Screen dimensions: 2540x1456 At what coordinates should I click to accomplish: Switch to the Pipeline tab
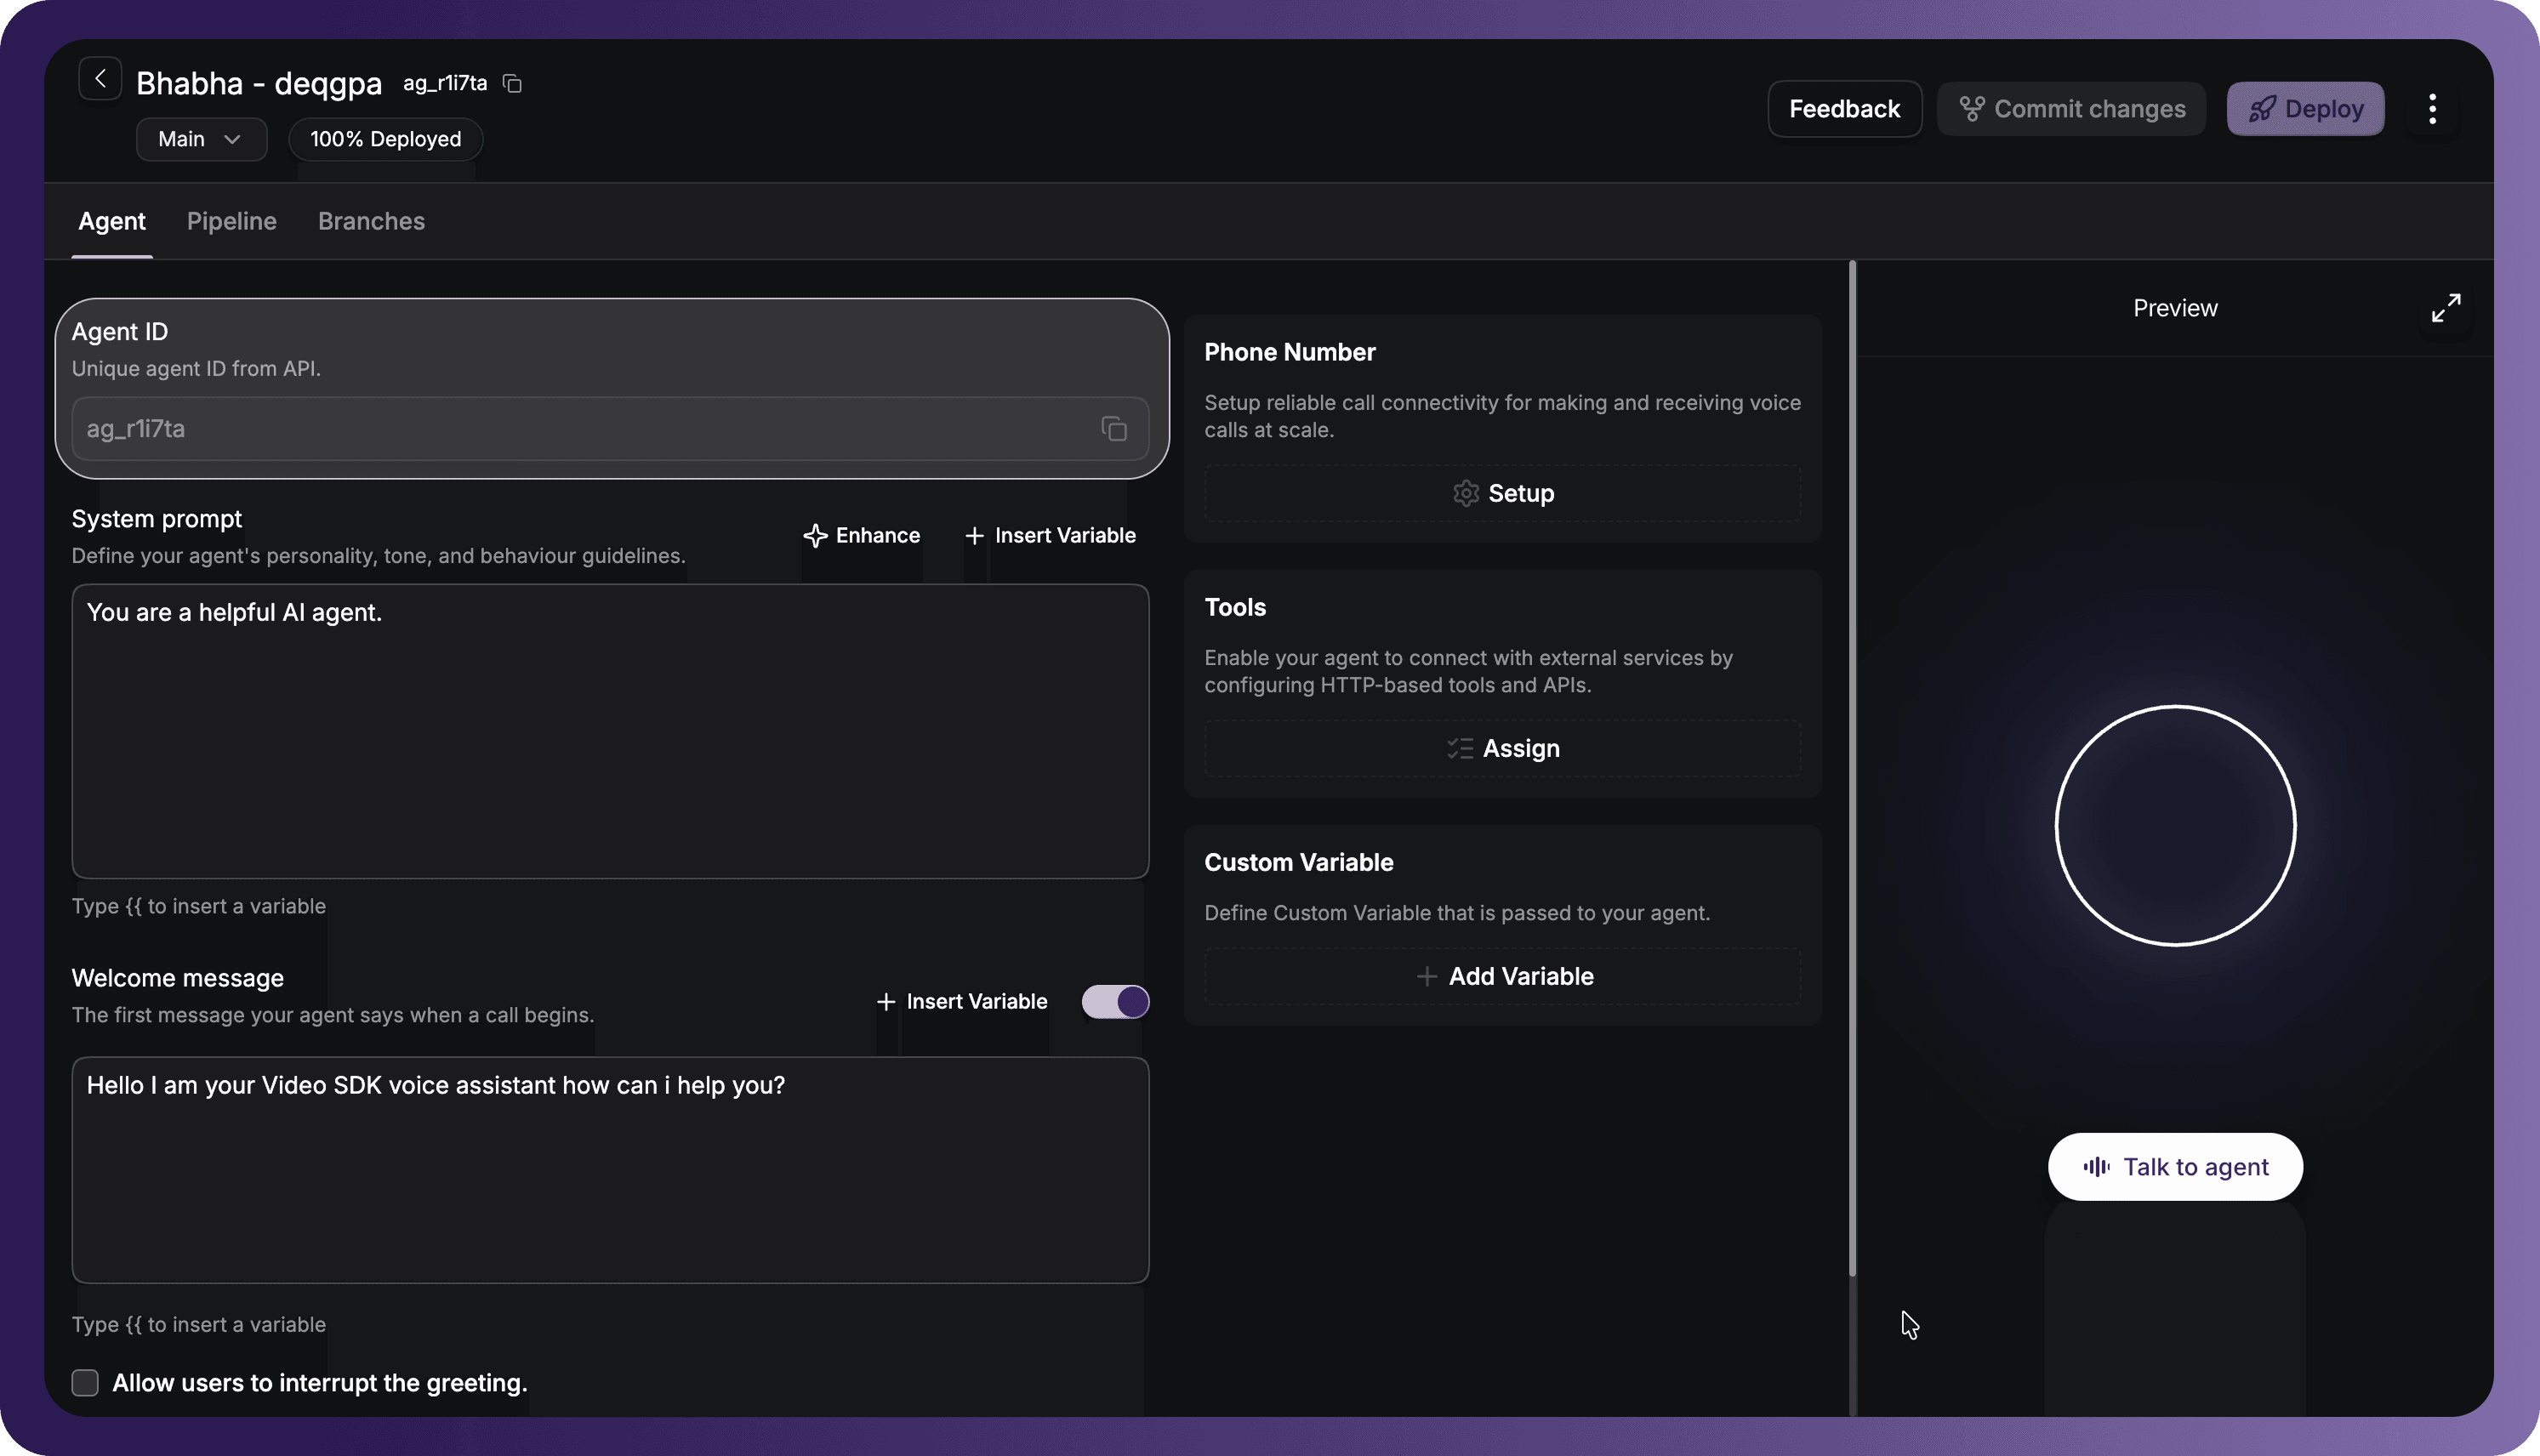(232, 221)
